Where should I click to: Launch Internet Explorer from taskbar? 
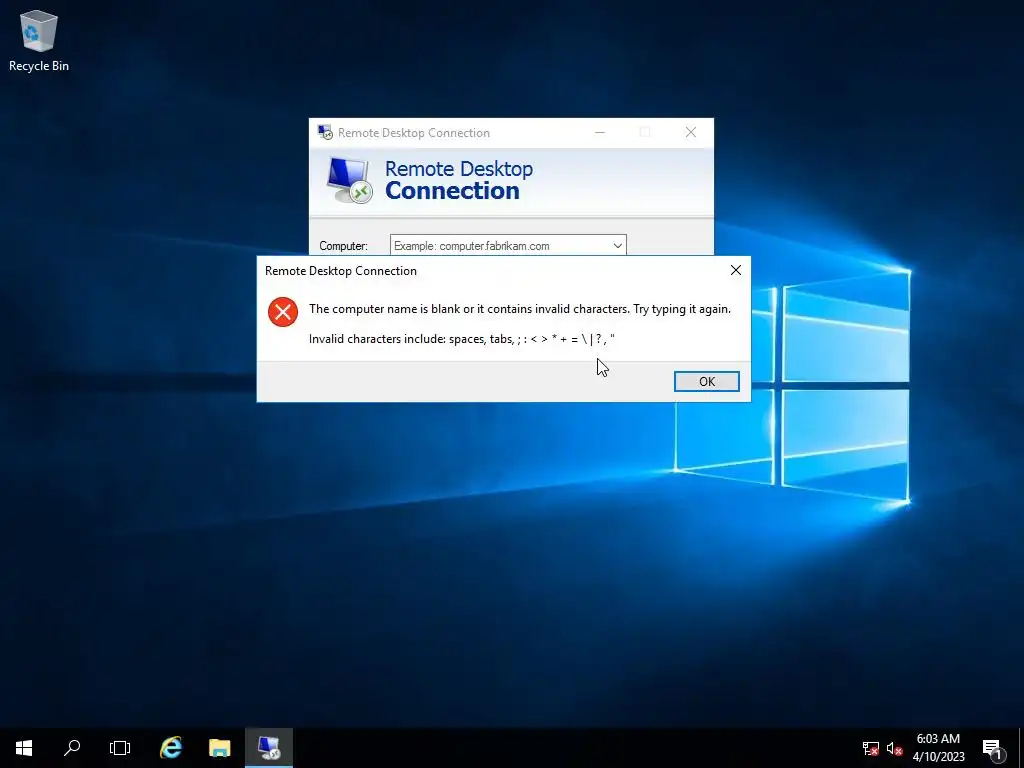[x=171, y=748]
